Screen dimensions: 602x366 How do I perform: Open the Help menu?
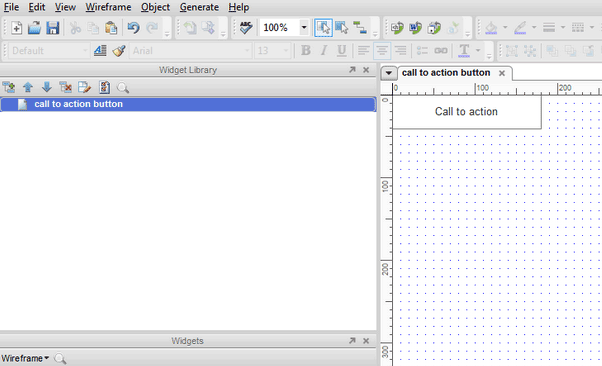(x=238, y=7)
